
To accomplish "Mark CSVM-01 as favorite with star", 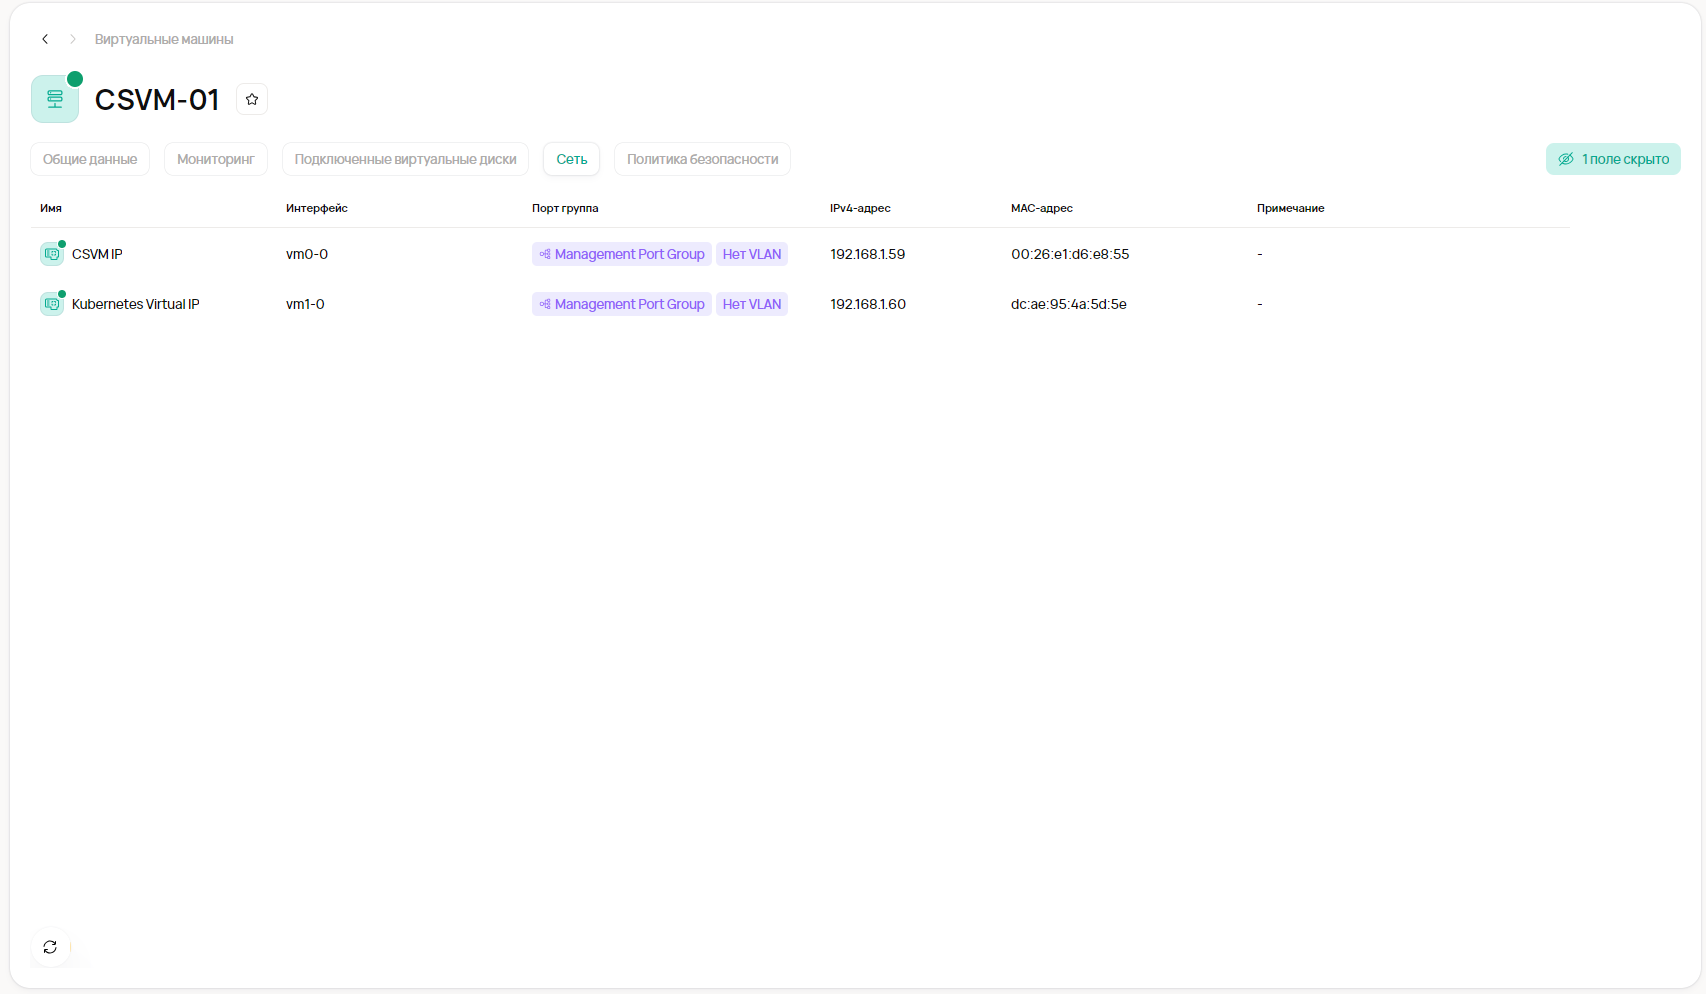I will tap(252, 99).
